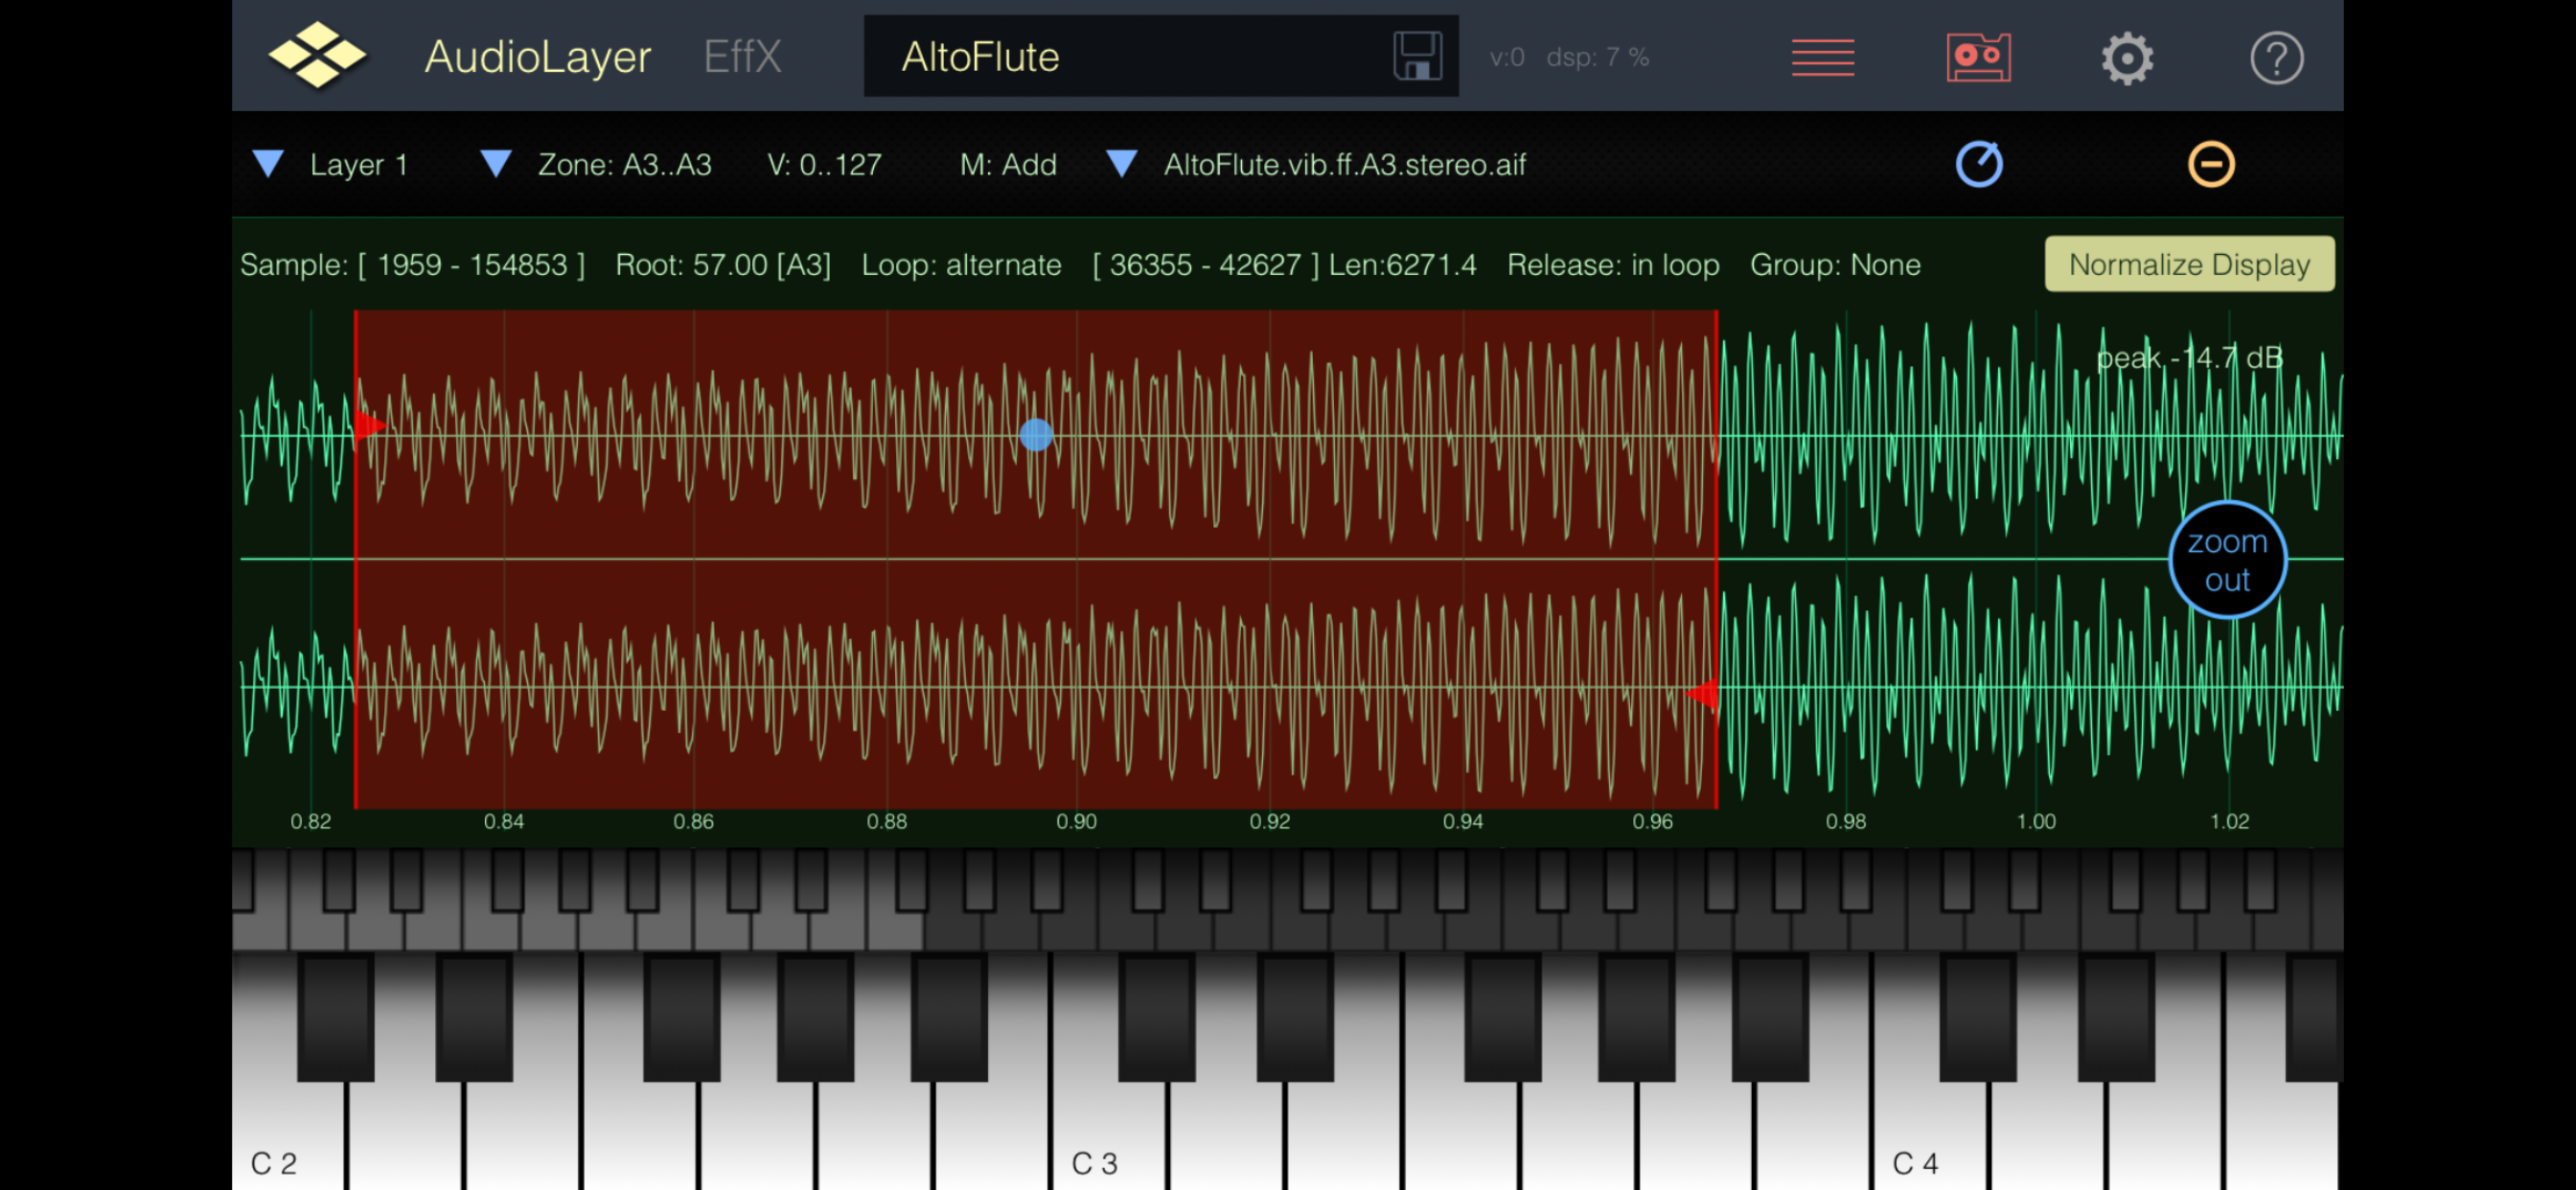Screen dimensions: 2576x1190
Task: Toggle the Loop: alternate mode
Action: tap(960, 265)
